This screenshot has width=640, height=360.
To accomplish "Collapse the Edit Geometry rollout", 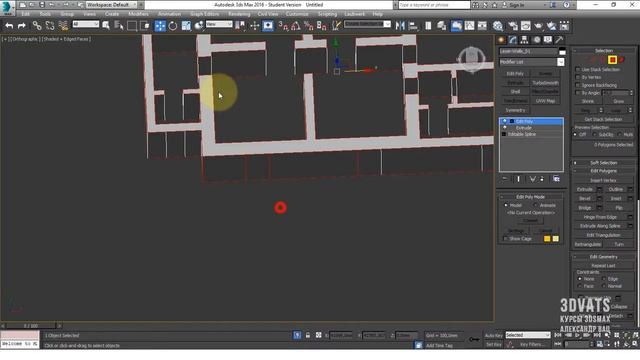I will [x=604, y=257].
